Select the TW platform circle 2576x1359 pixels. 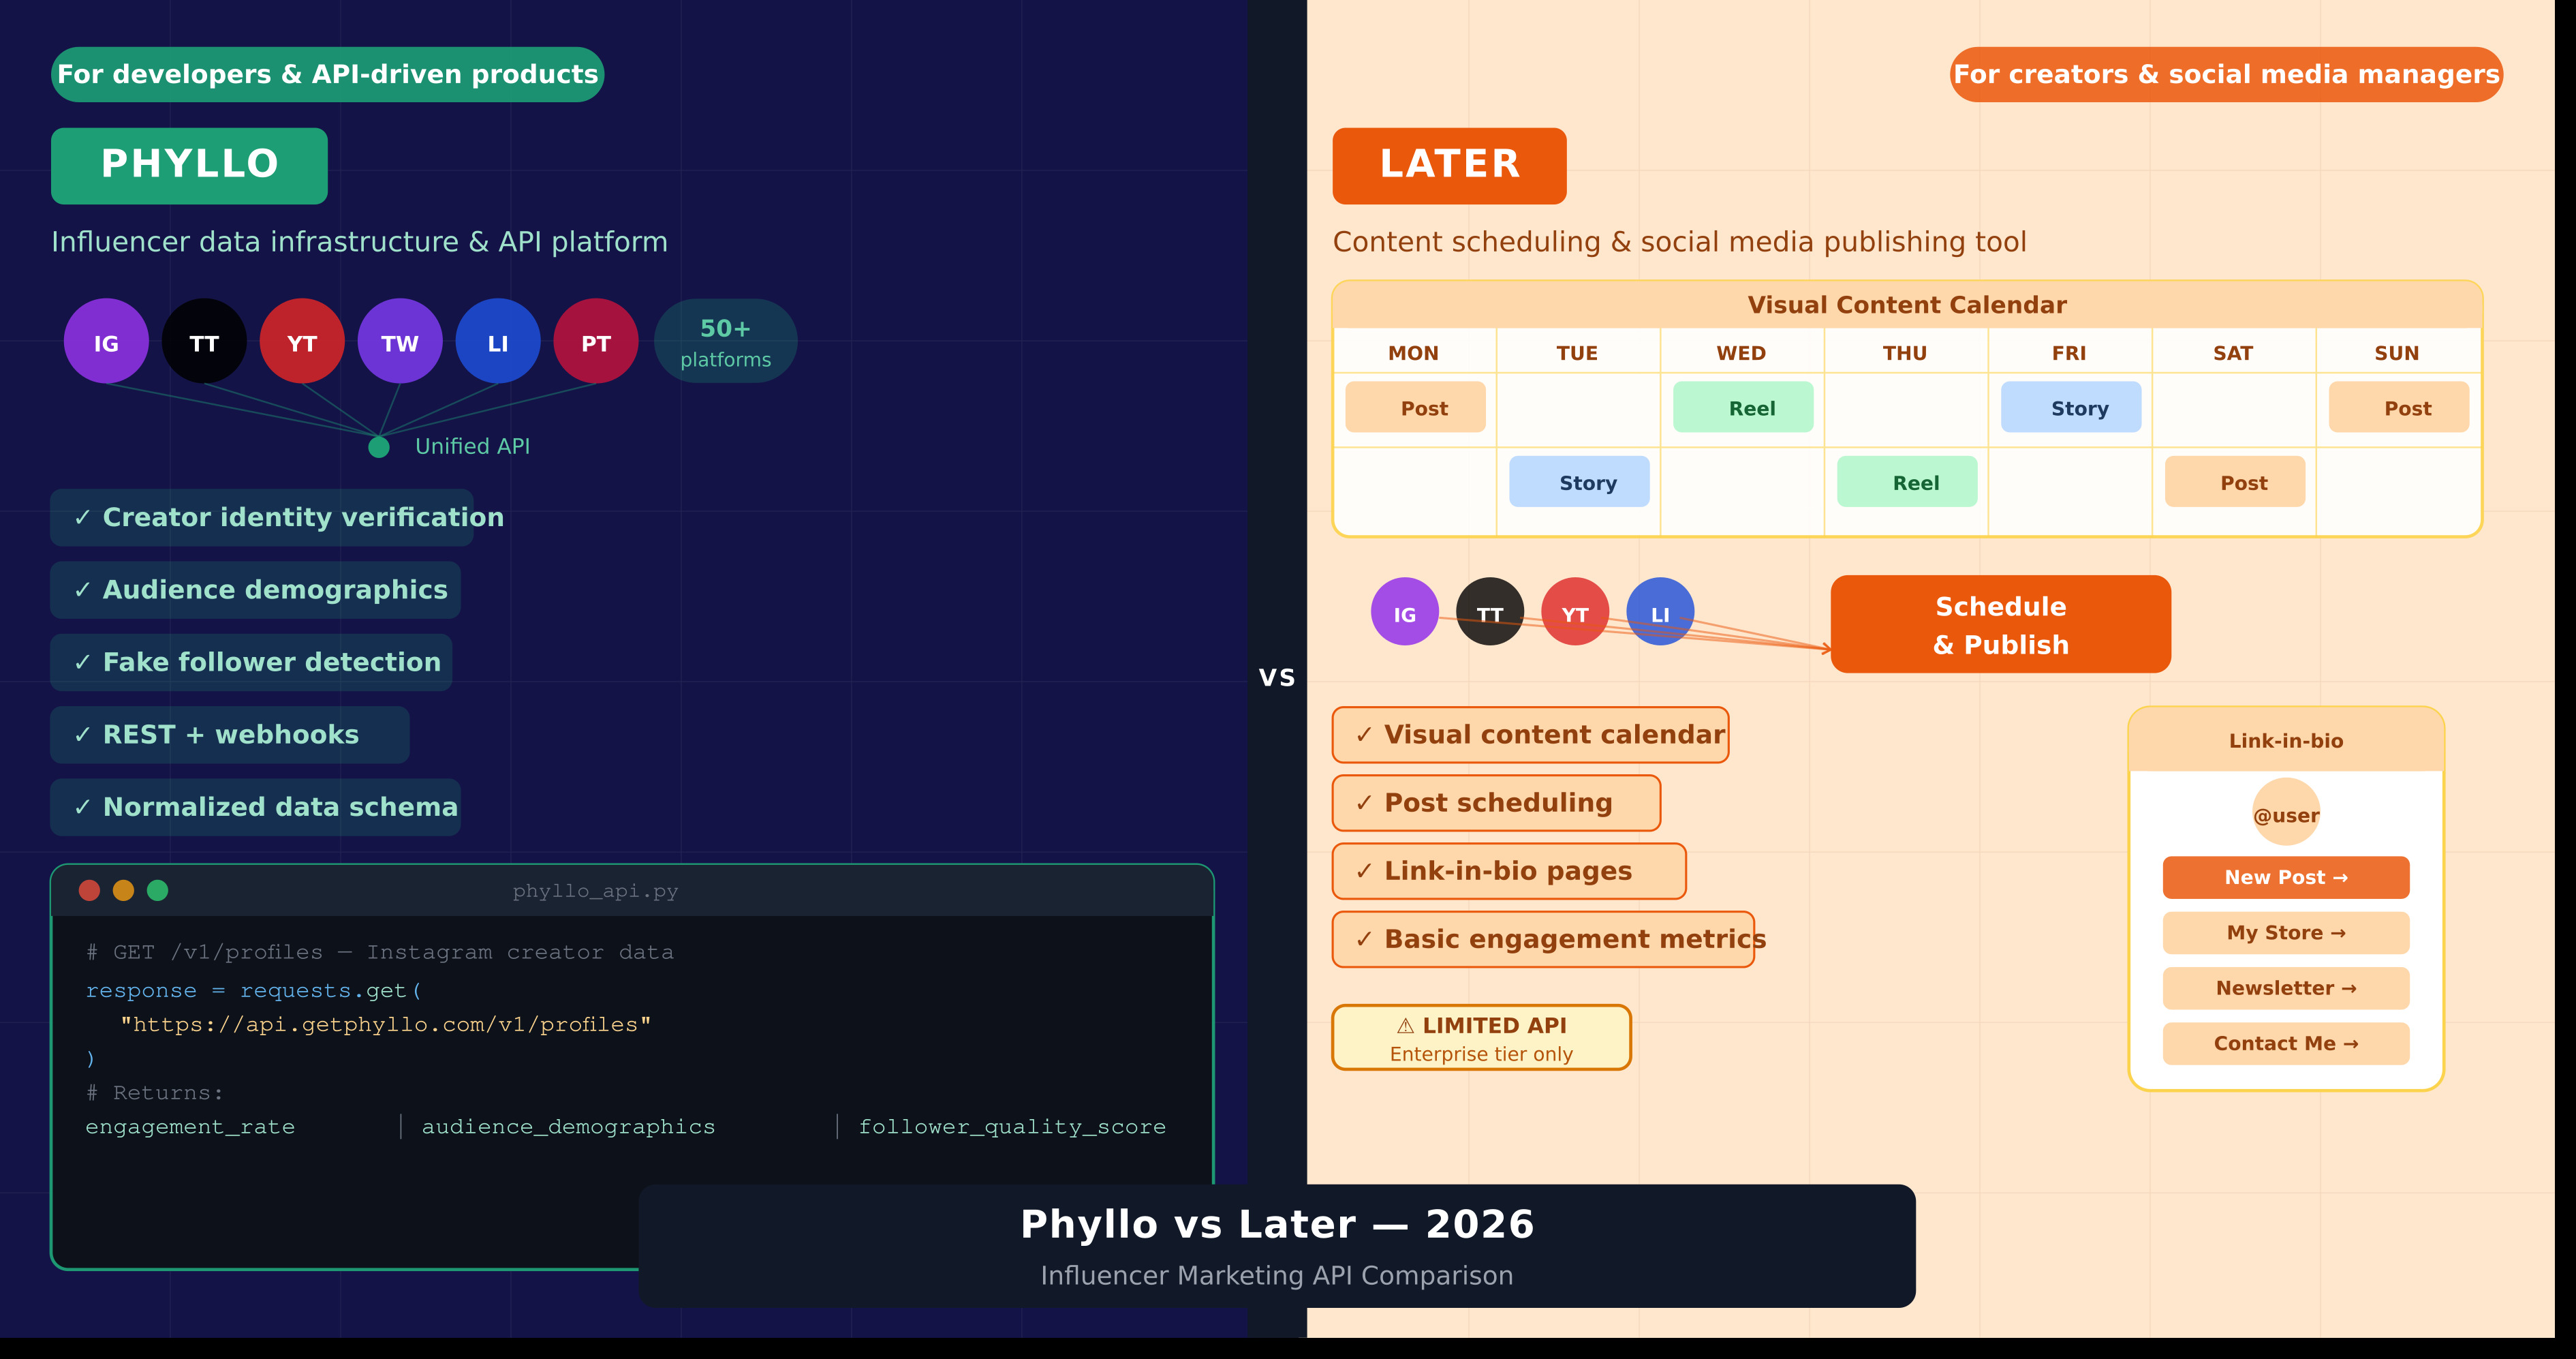[x=400, y=341]
